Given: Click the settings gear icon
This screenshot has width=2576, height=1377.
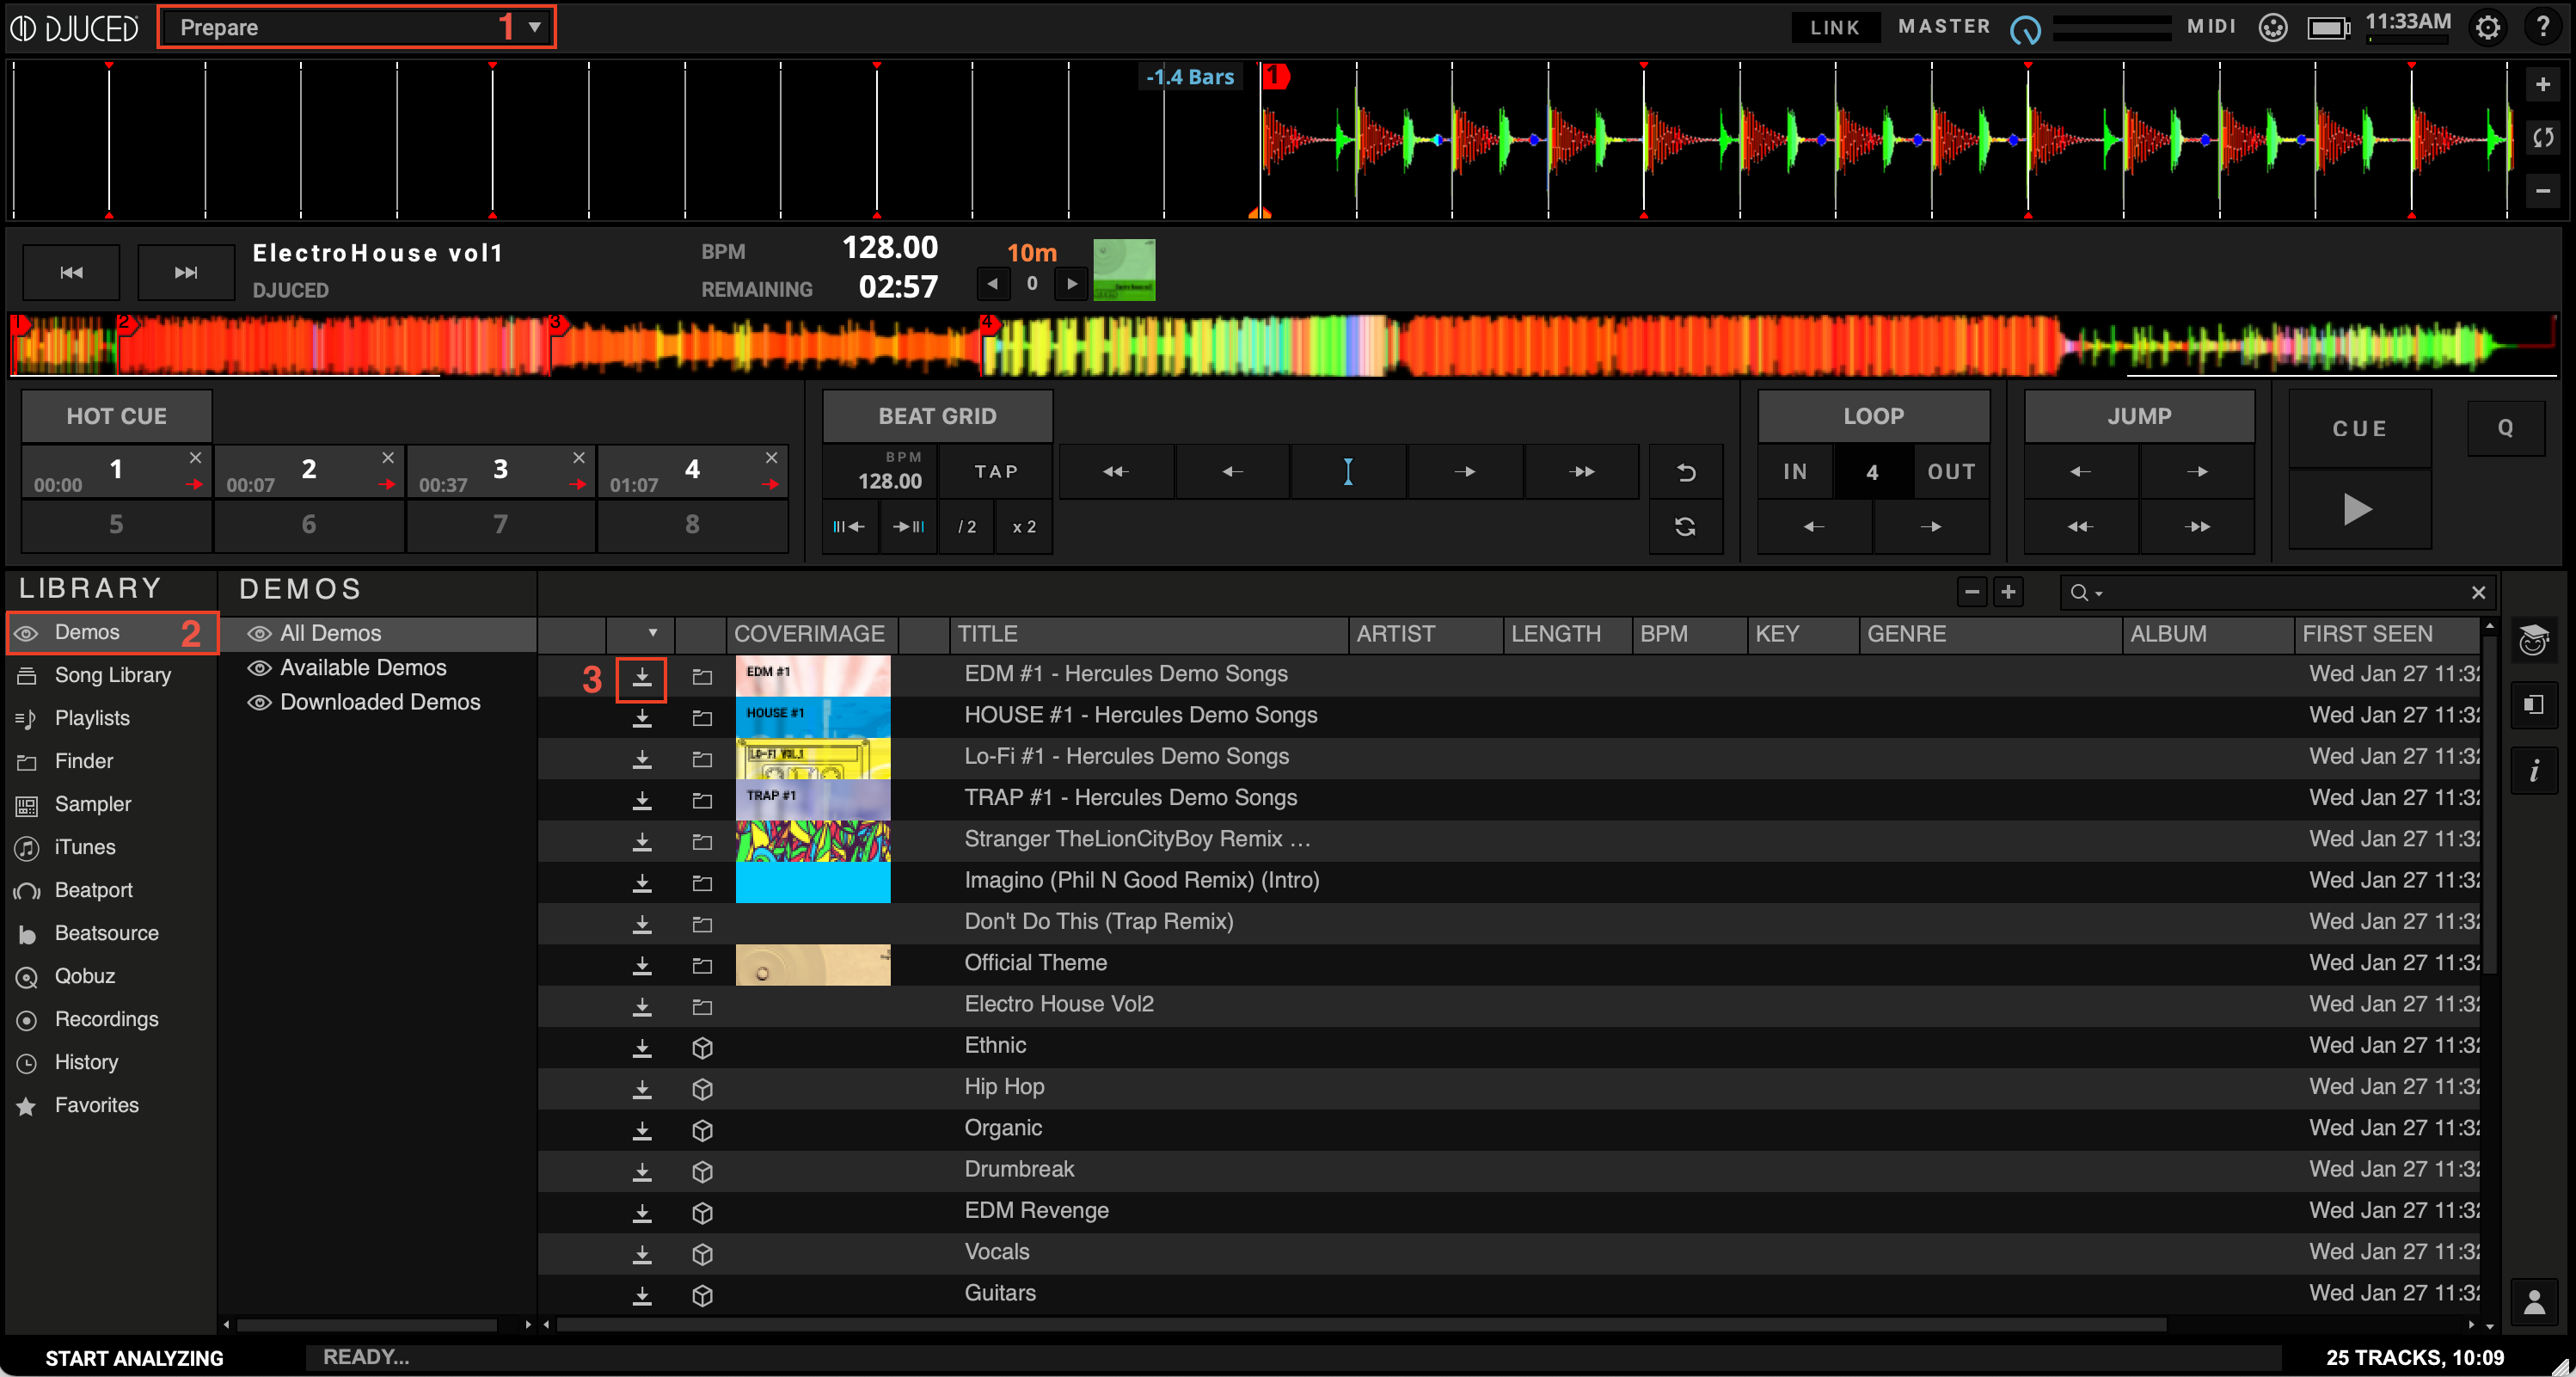Looking at the screenshot, I should (2487, 27).
